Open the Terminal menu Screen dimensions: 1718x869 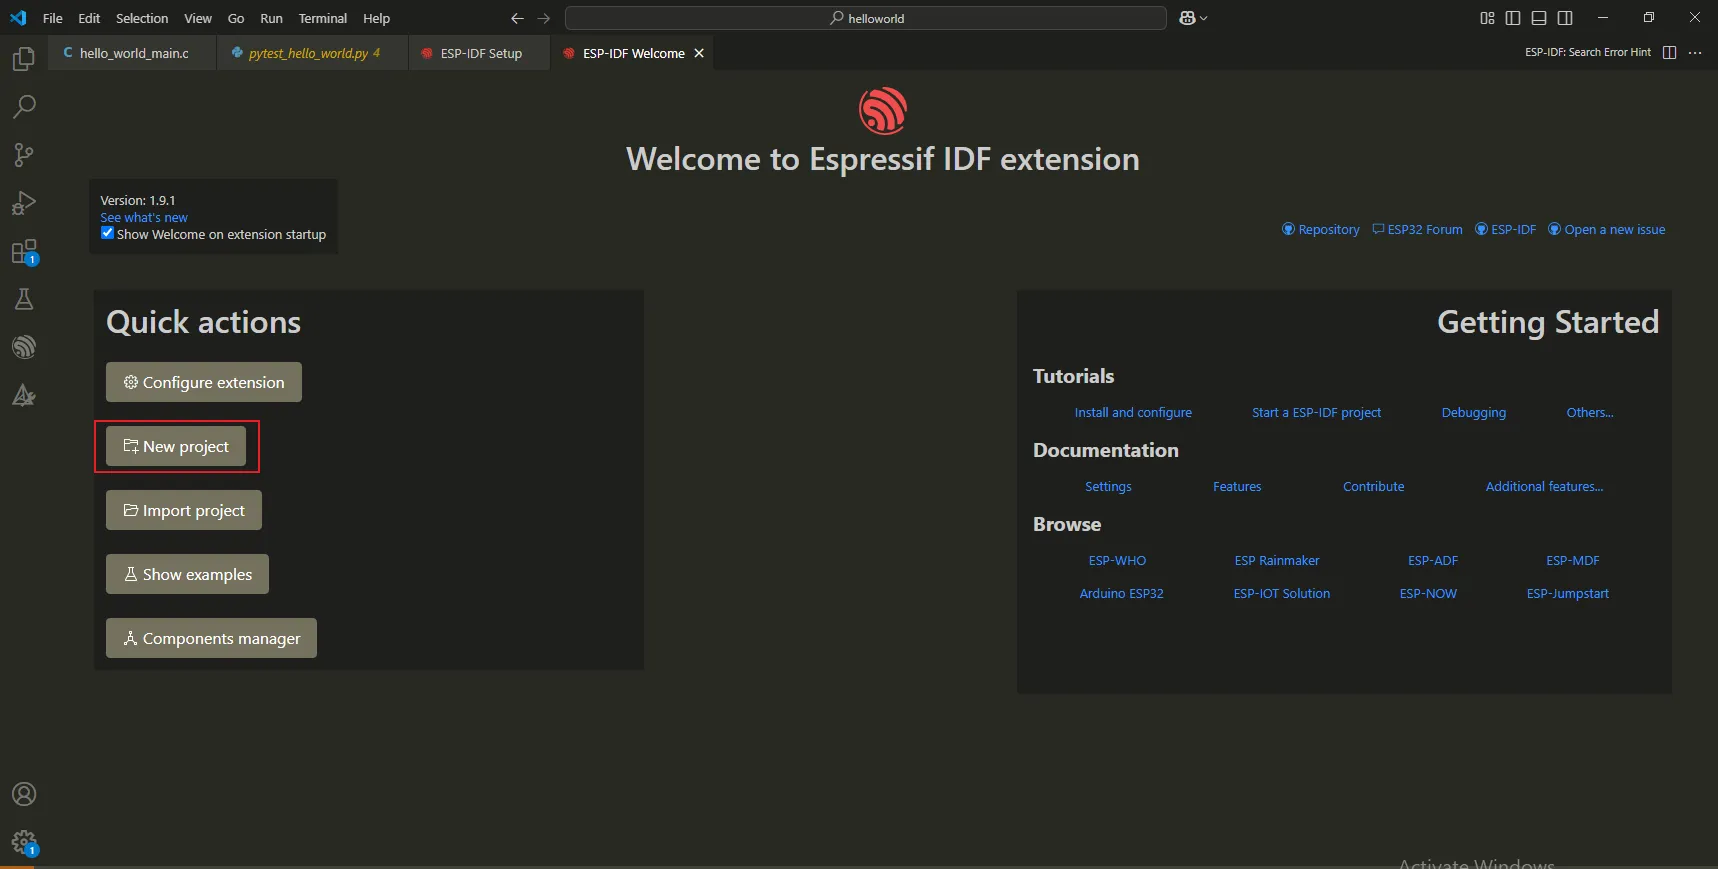click(322, 18)
